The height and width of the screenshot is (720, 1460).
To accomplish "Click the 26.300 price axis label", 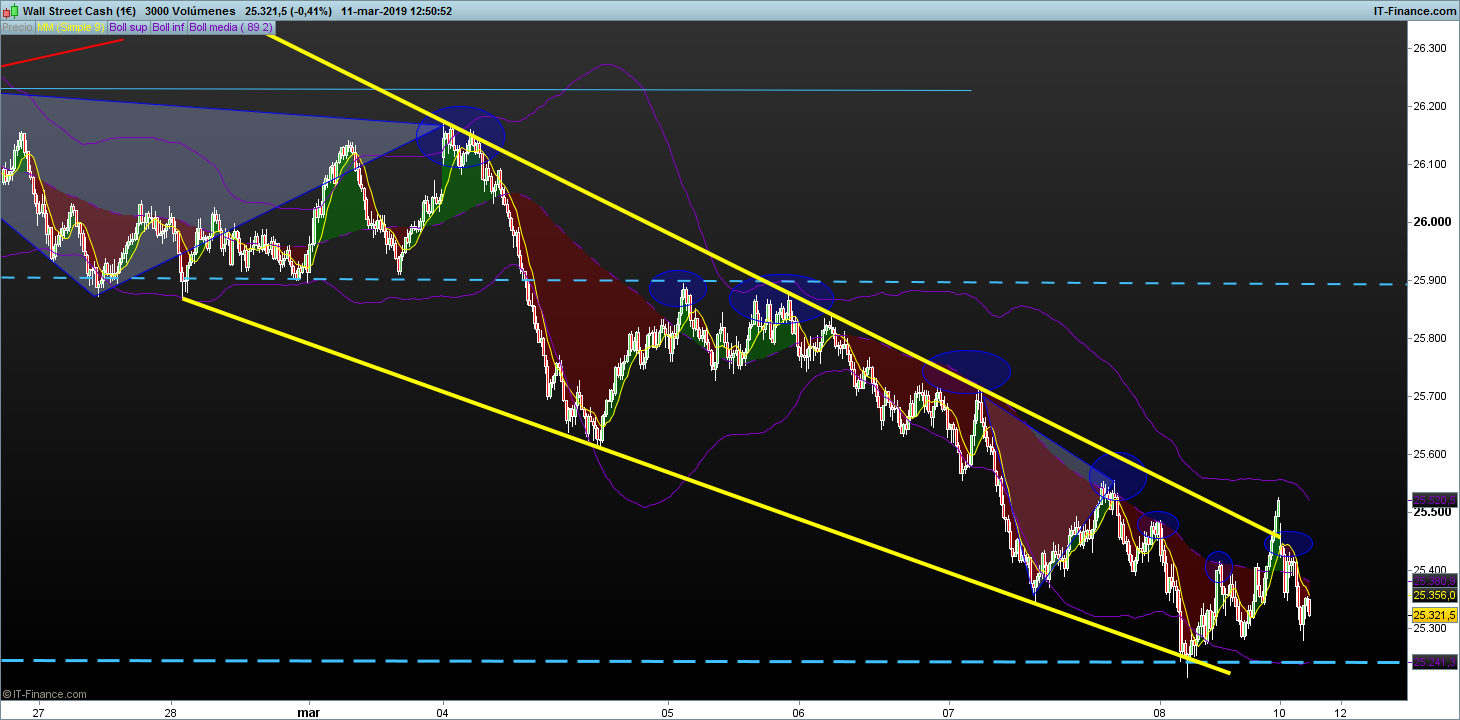I will click(x=1430, y=48).
